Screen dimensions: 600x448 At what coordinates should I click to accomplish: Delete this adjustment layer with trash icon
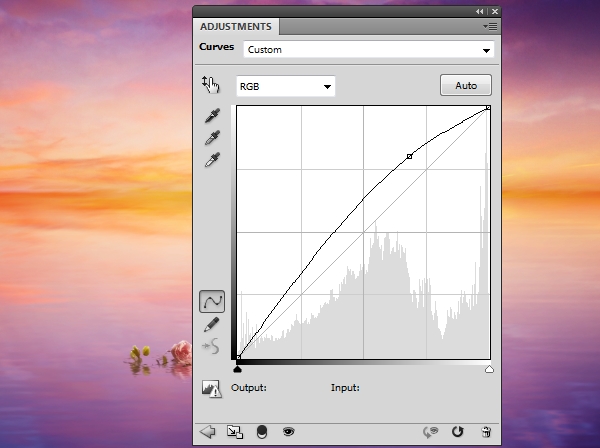486,432
